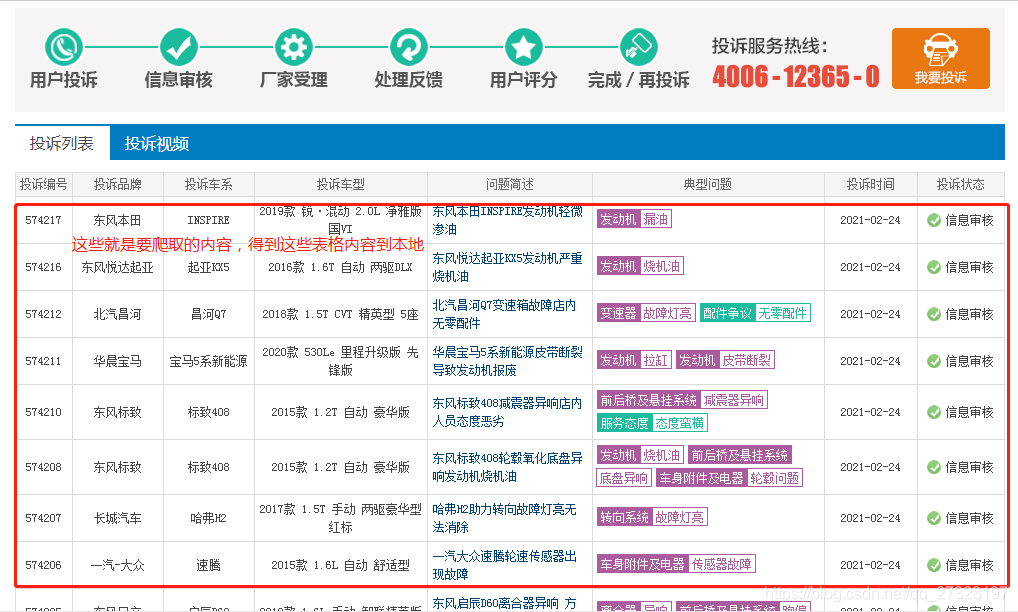This screenshot has width=1018, height=612.
Task: Click the 前后桥及悬挂系统 减震器异响 tag
Action: [682, 400]
